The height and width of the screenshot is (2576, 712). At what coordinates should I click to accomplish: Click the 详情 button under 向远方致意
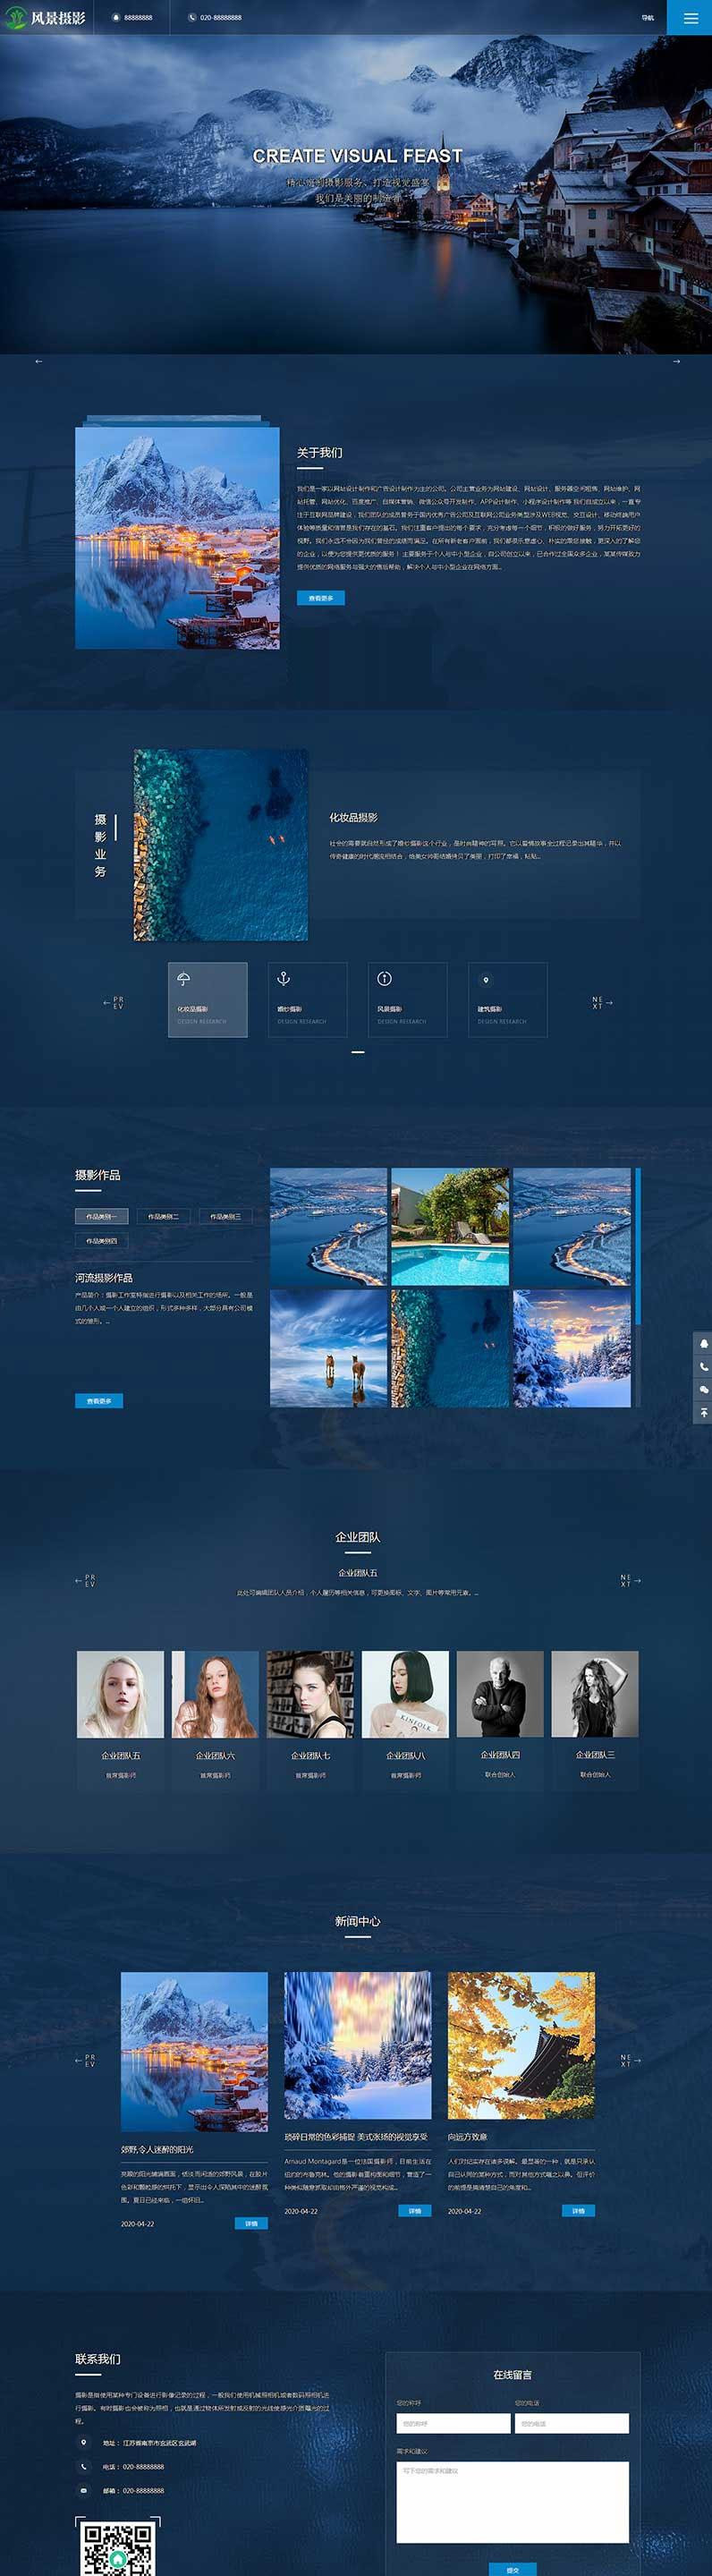click(577, 2210)
